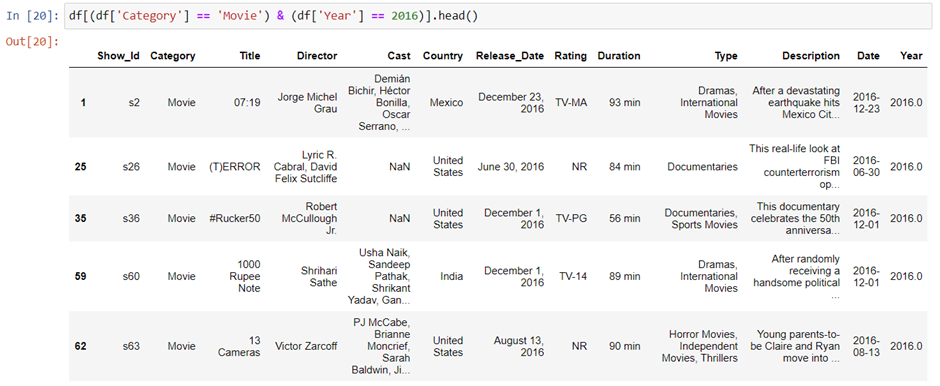Click the Director column header

[x=317, y=56]
